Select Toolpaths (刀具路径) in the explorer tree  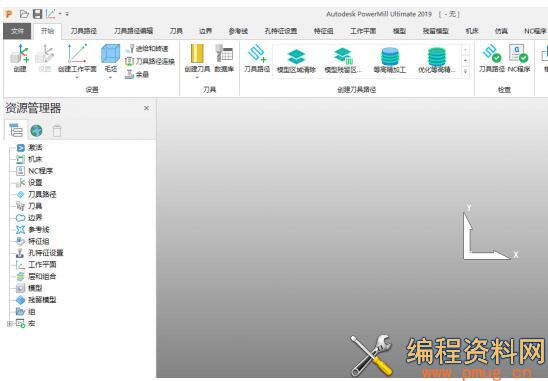(42, 194)
